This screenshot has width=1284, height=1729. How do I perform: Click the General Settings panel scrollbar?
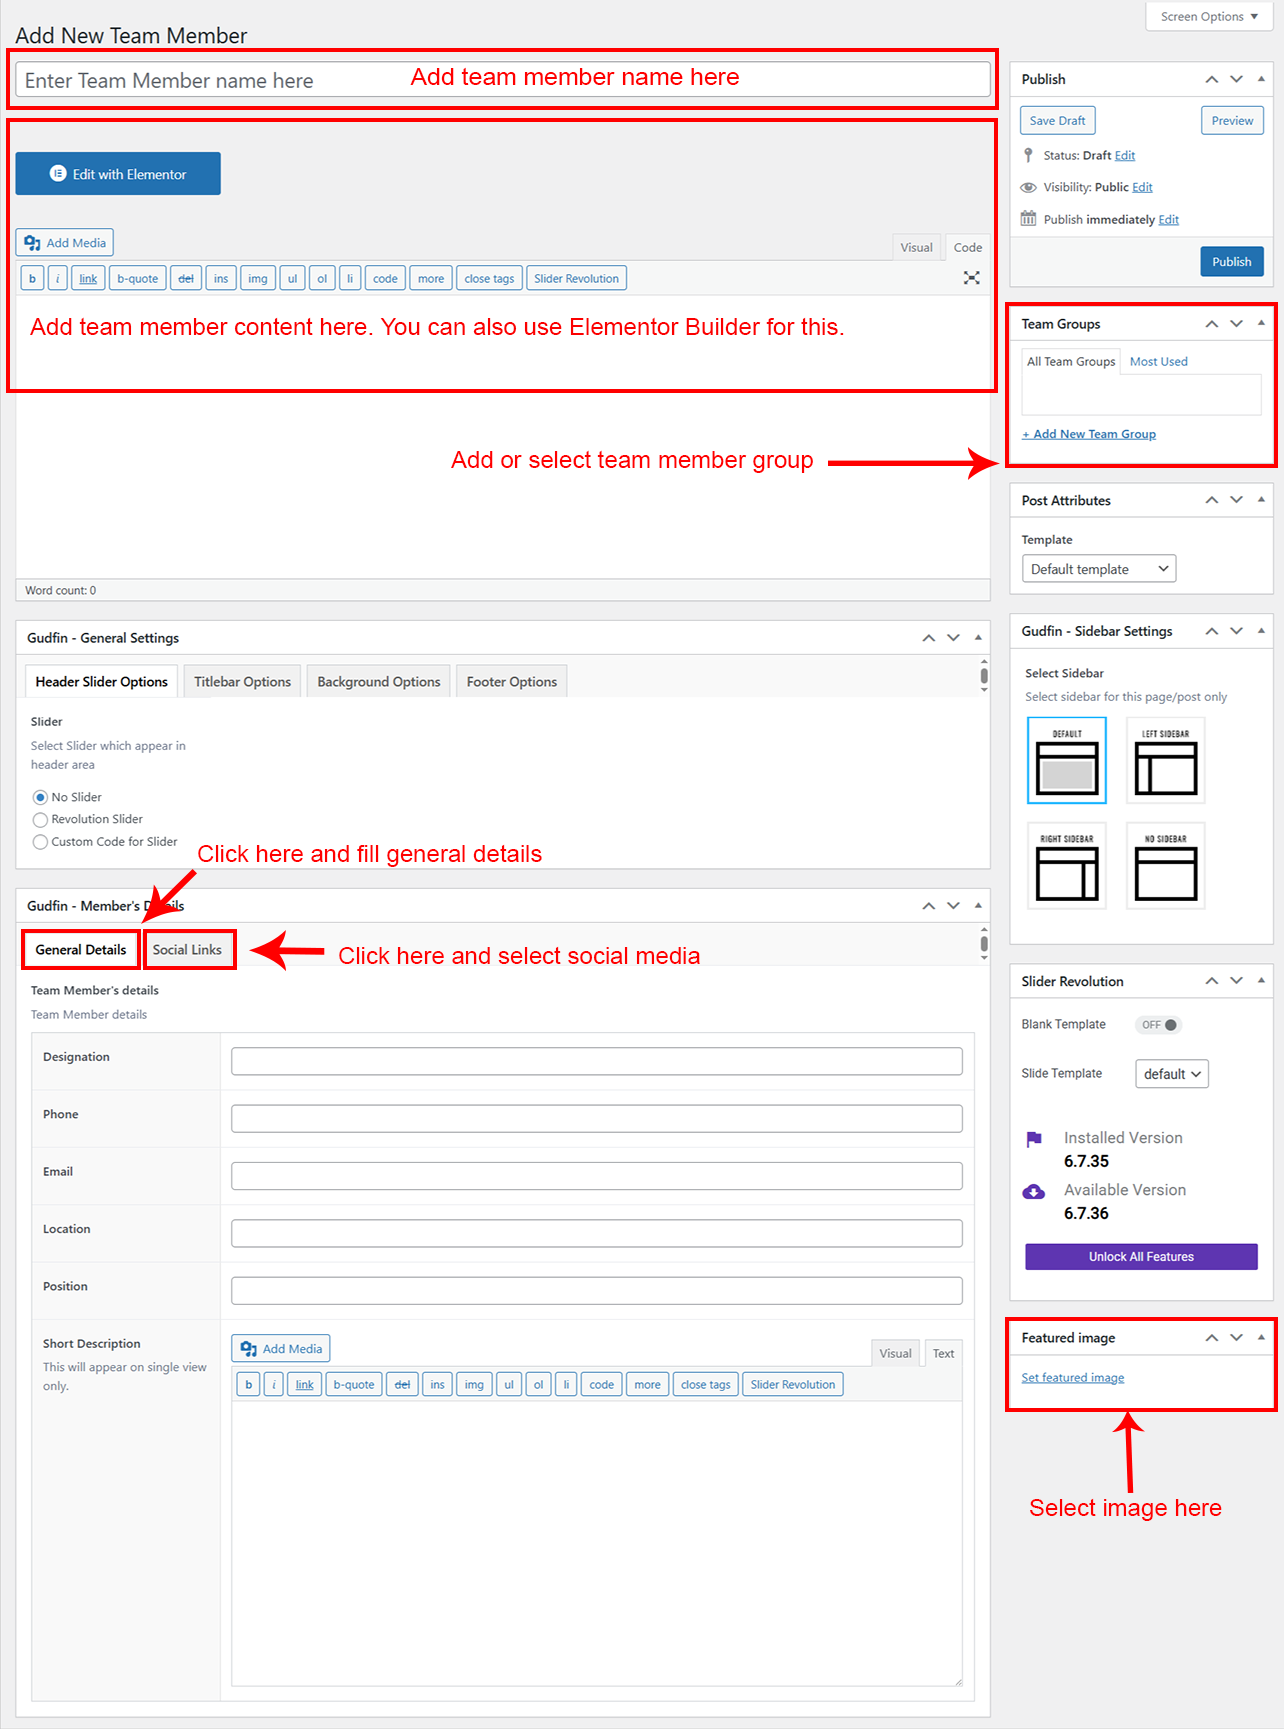pos(984,677)
